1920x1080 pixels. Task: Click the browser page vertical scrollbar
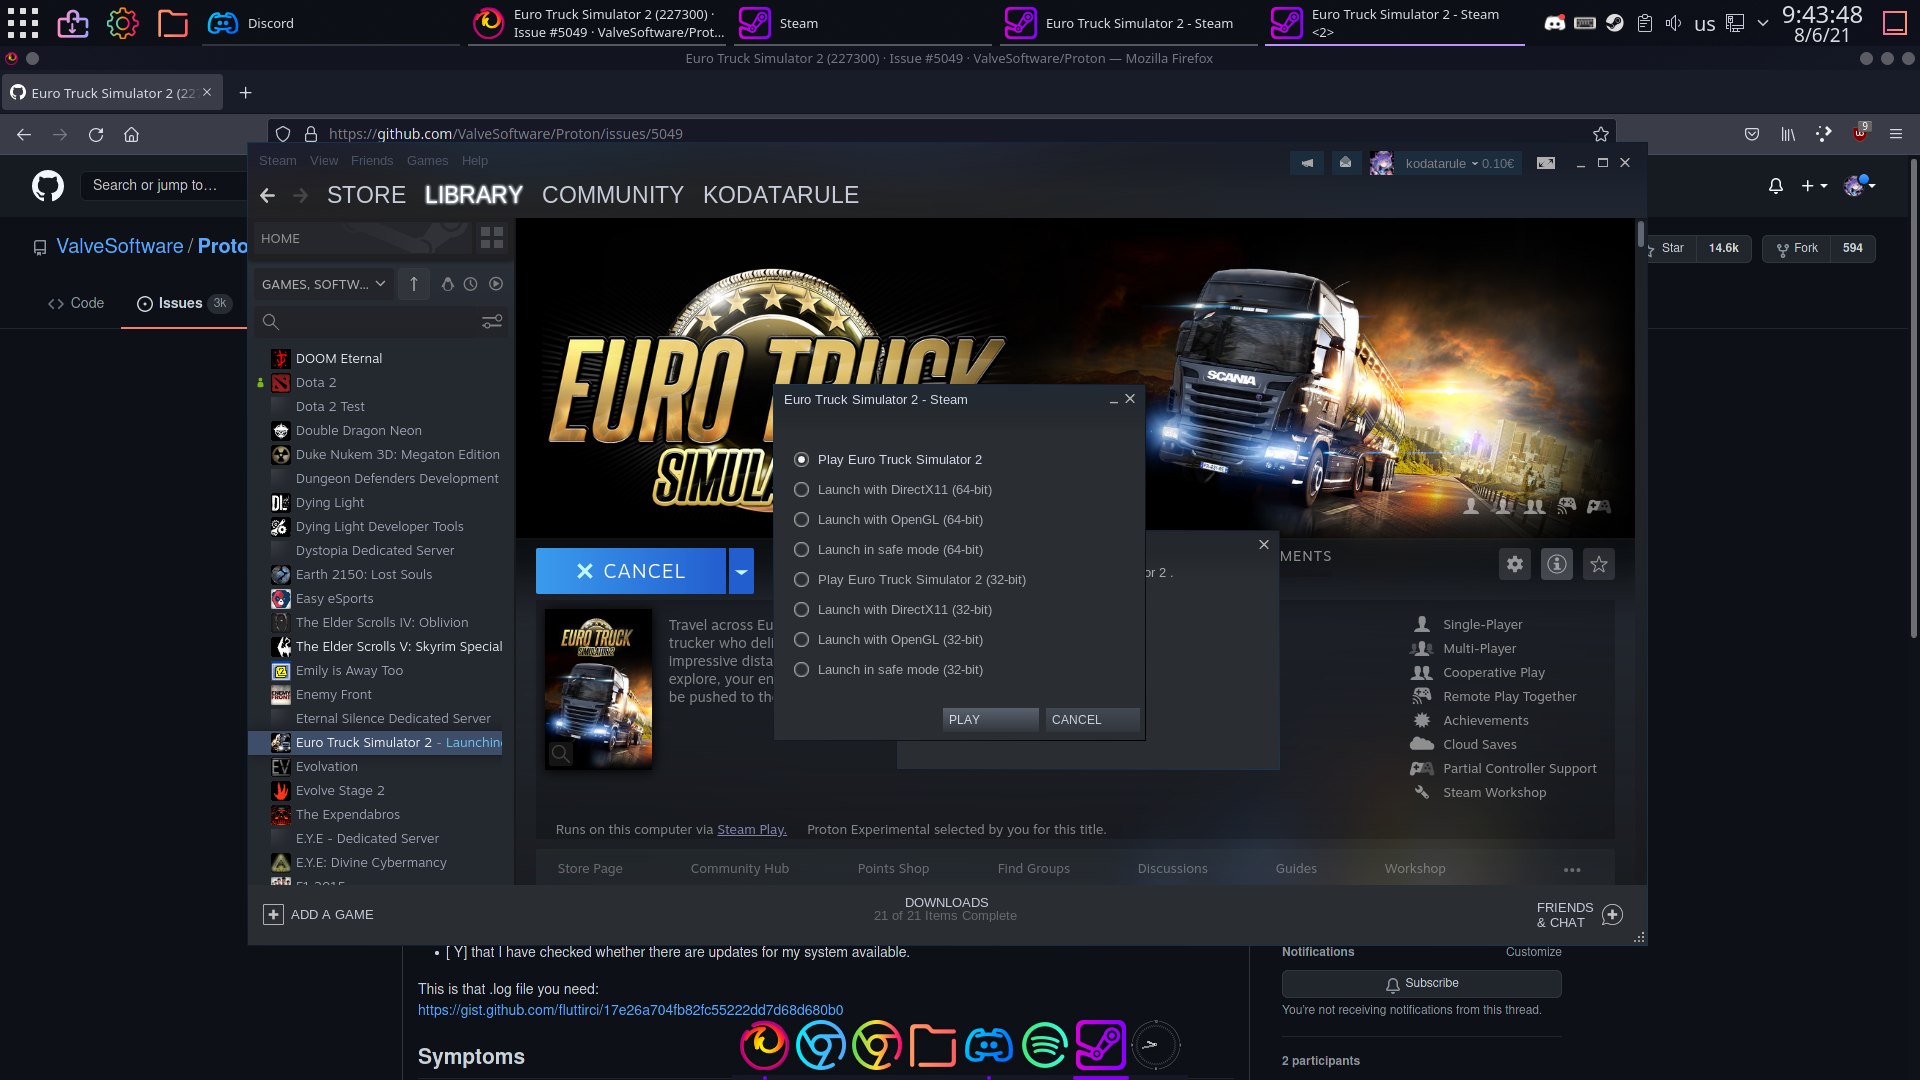click(x=1913, y=400)
